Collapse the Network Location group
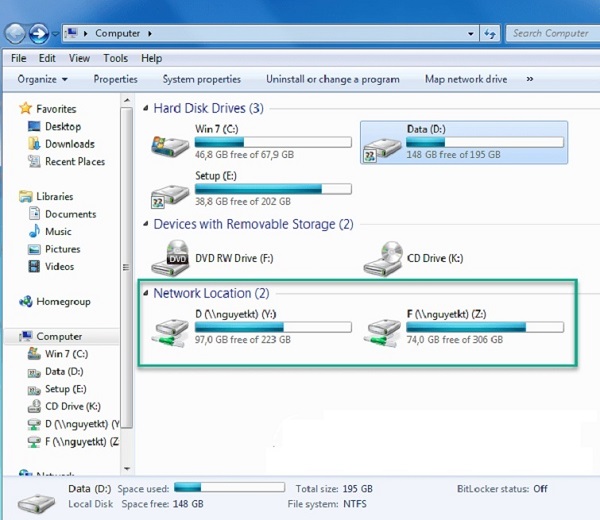 pos(146,294)
